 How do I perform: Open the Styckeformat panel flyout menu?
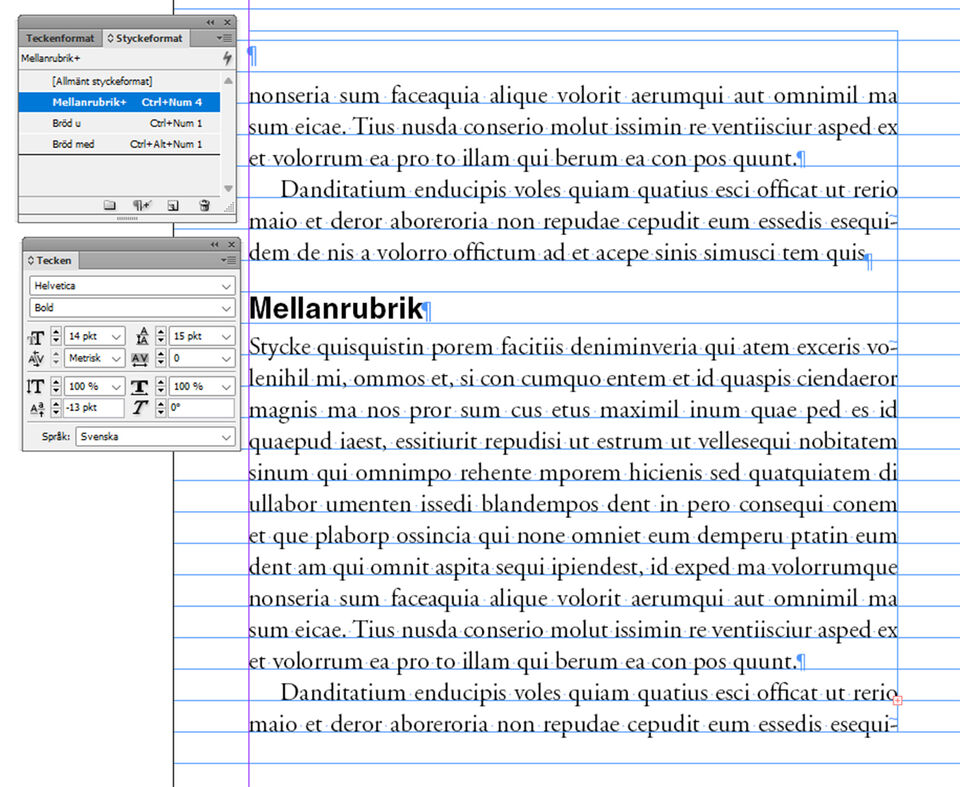pyautogui.click(x=224, y=38)
